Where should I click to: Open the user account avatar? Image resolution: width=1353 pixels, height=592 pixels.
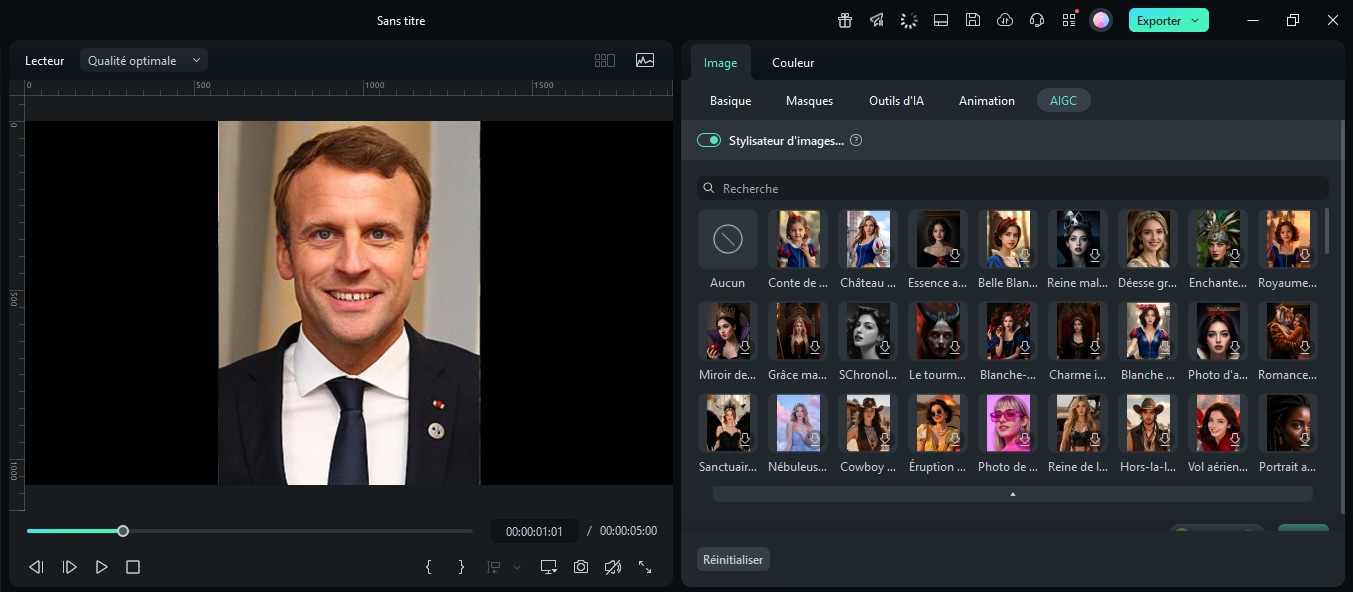(1101, 20)
